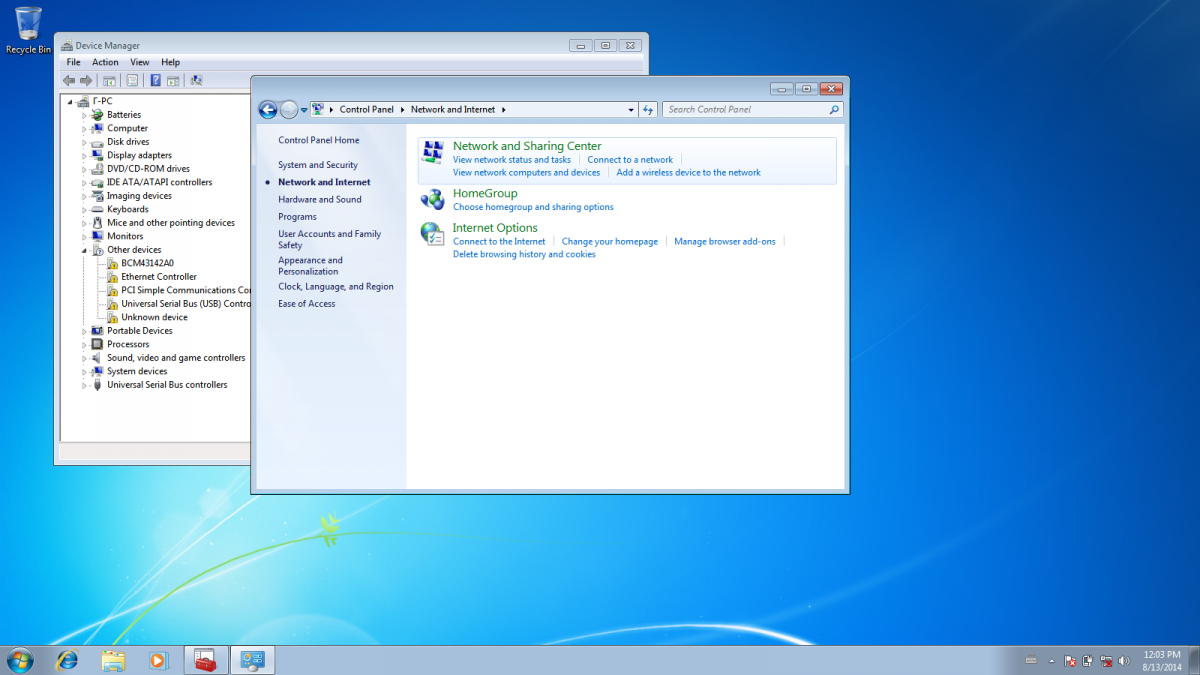This screenshot has height=675, width=1200.
Task: Open Delete browsing history and cookies link
Action: pos(524,254)
